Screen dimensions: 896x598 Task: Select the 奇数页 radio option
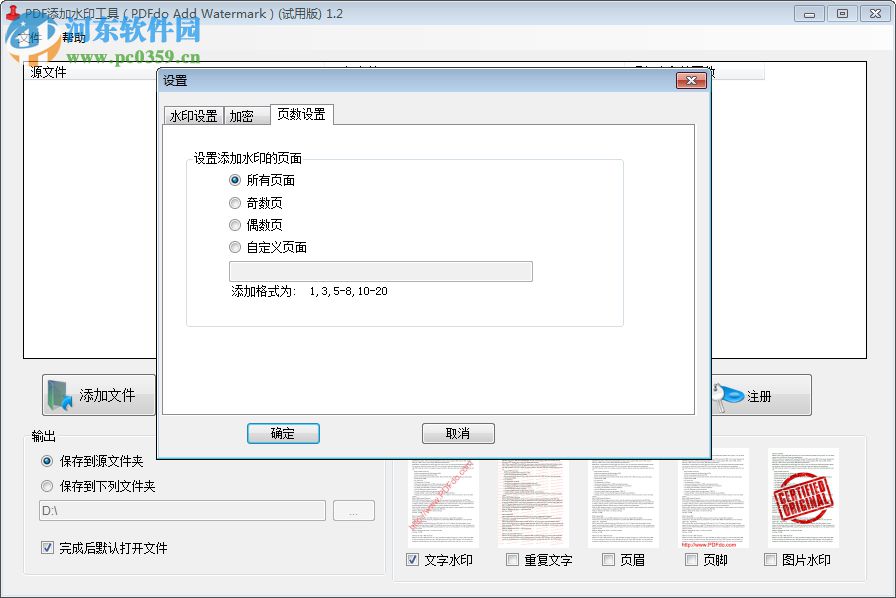(233, 202)
